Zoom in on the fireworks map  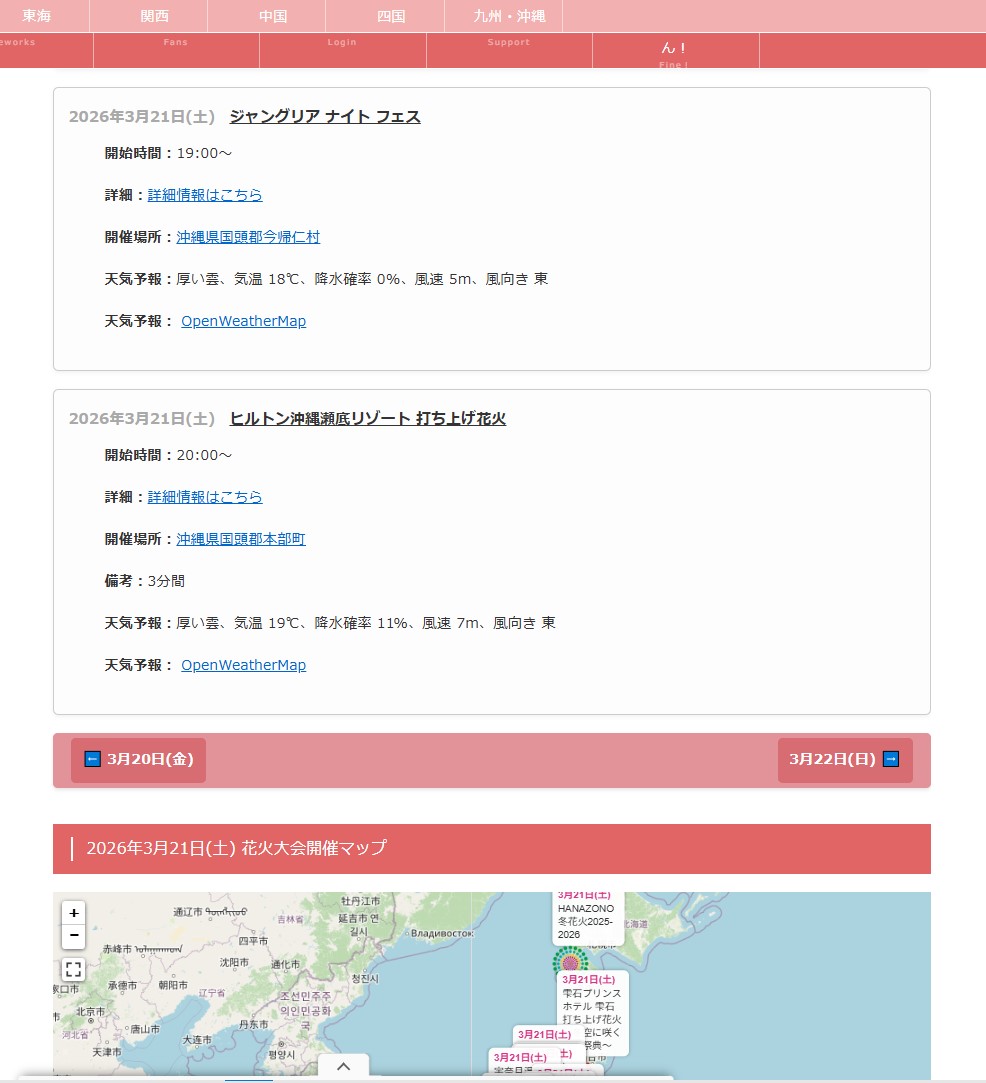tap(73, 913)
